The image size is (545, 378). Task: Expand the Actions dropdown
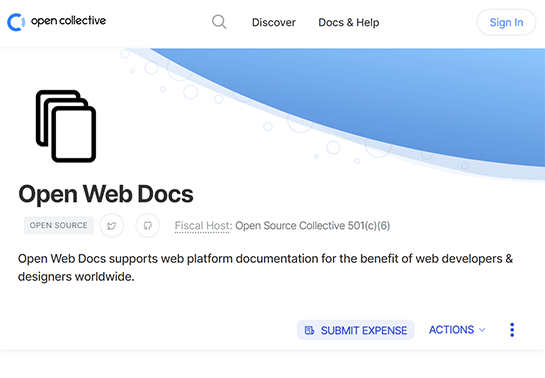pyautogui.click(x=457, y=330)
